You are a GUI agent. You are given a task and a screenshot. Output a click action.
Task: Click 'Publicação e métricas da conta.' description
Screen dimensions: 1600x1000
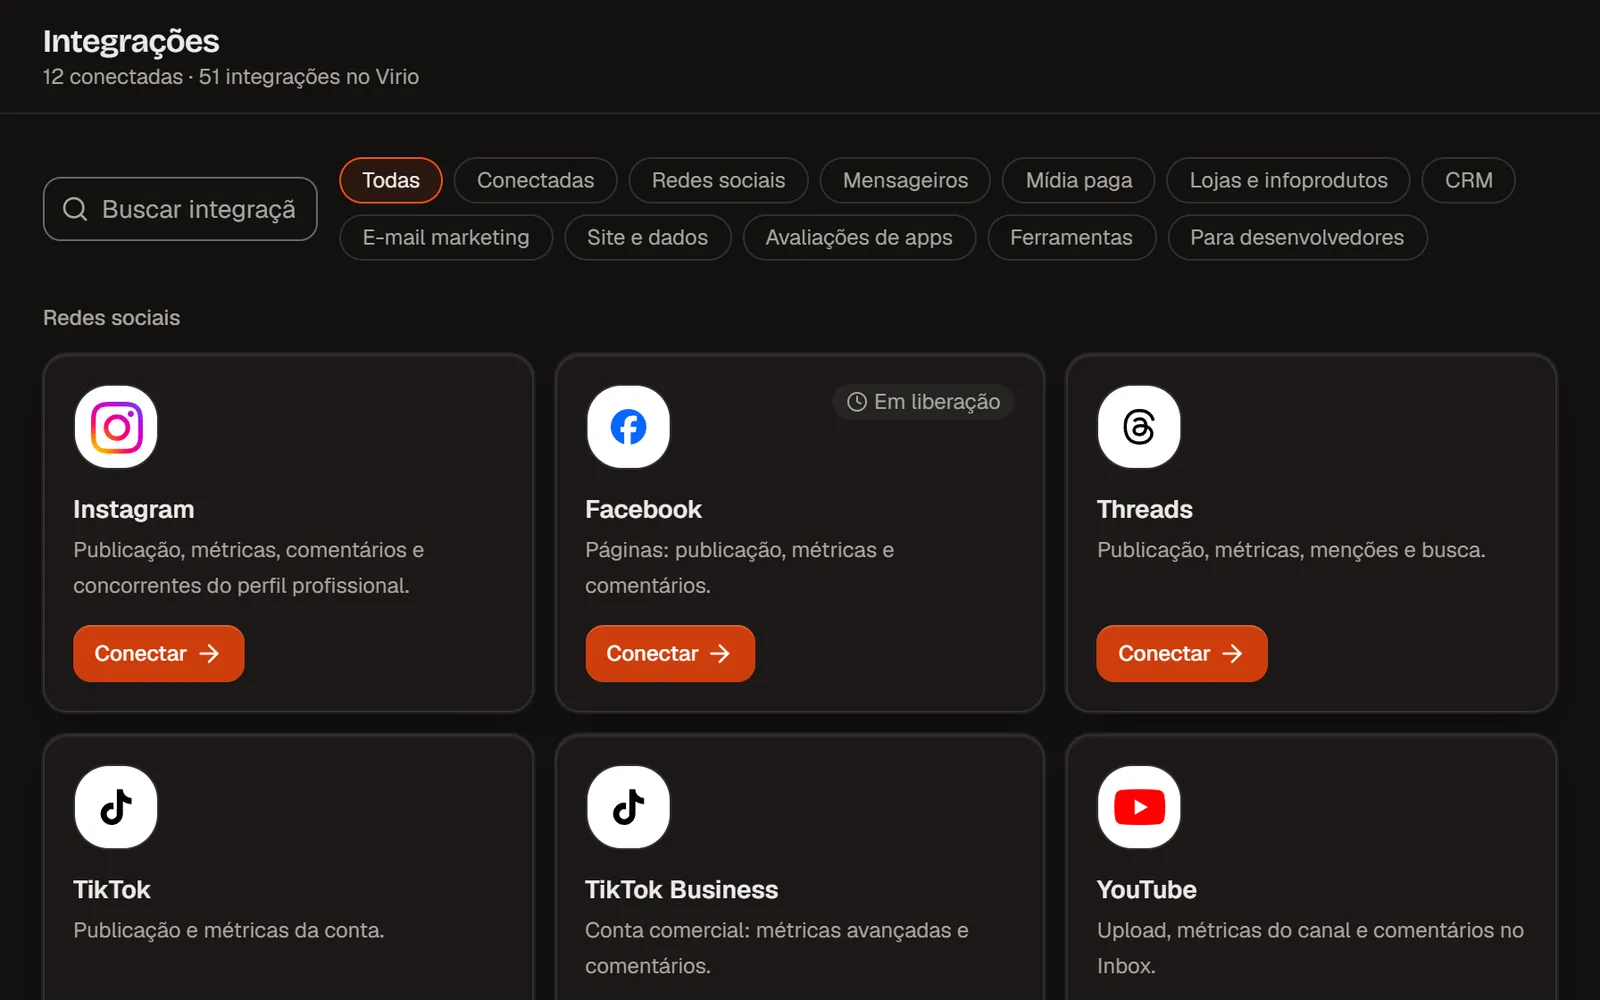(229, 930)
